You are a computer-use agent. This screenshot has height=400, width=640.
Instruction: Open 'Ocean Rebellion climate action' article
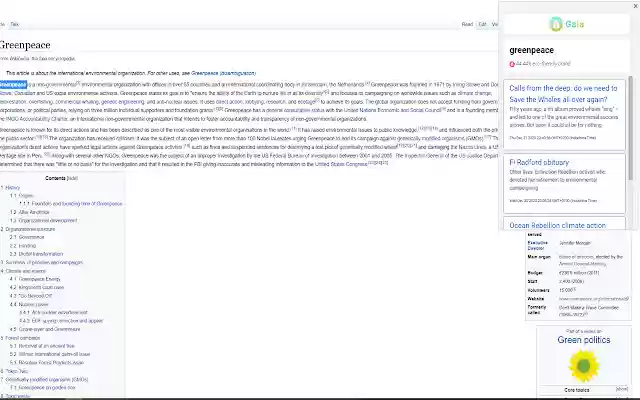557,225
